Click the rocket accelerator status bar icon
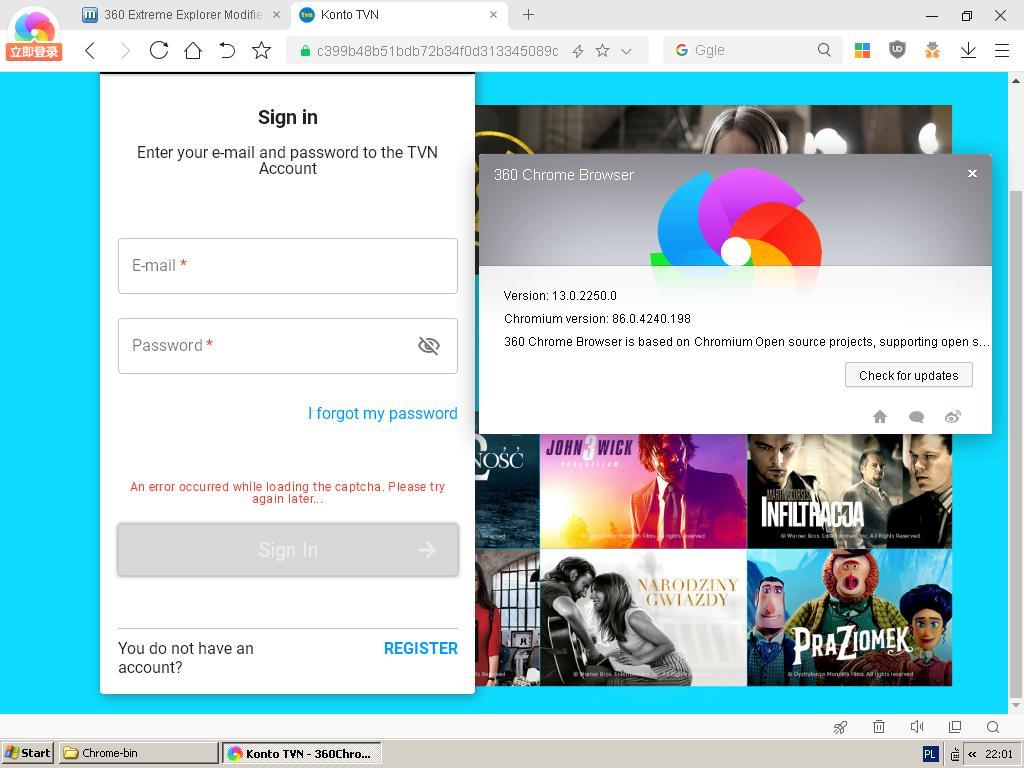Viewport: 1024px width, 768px height. coord(840,727)
